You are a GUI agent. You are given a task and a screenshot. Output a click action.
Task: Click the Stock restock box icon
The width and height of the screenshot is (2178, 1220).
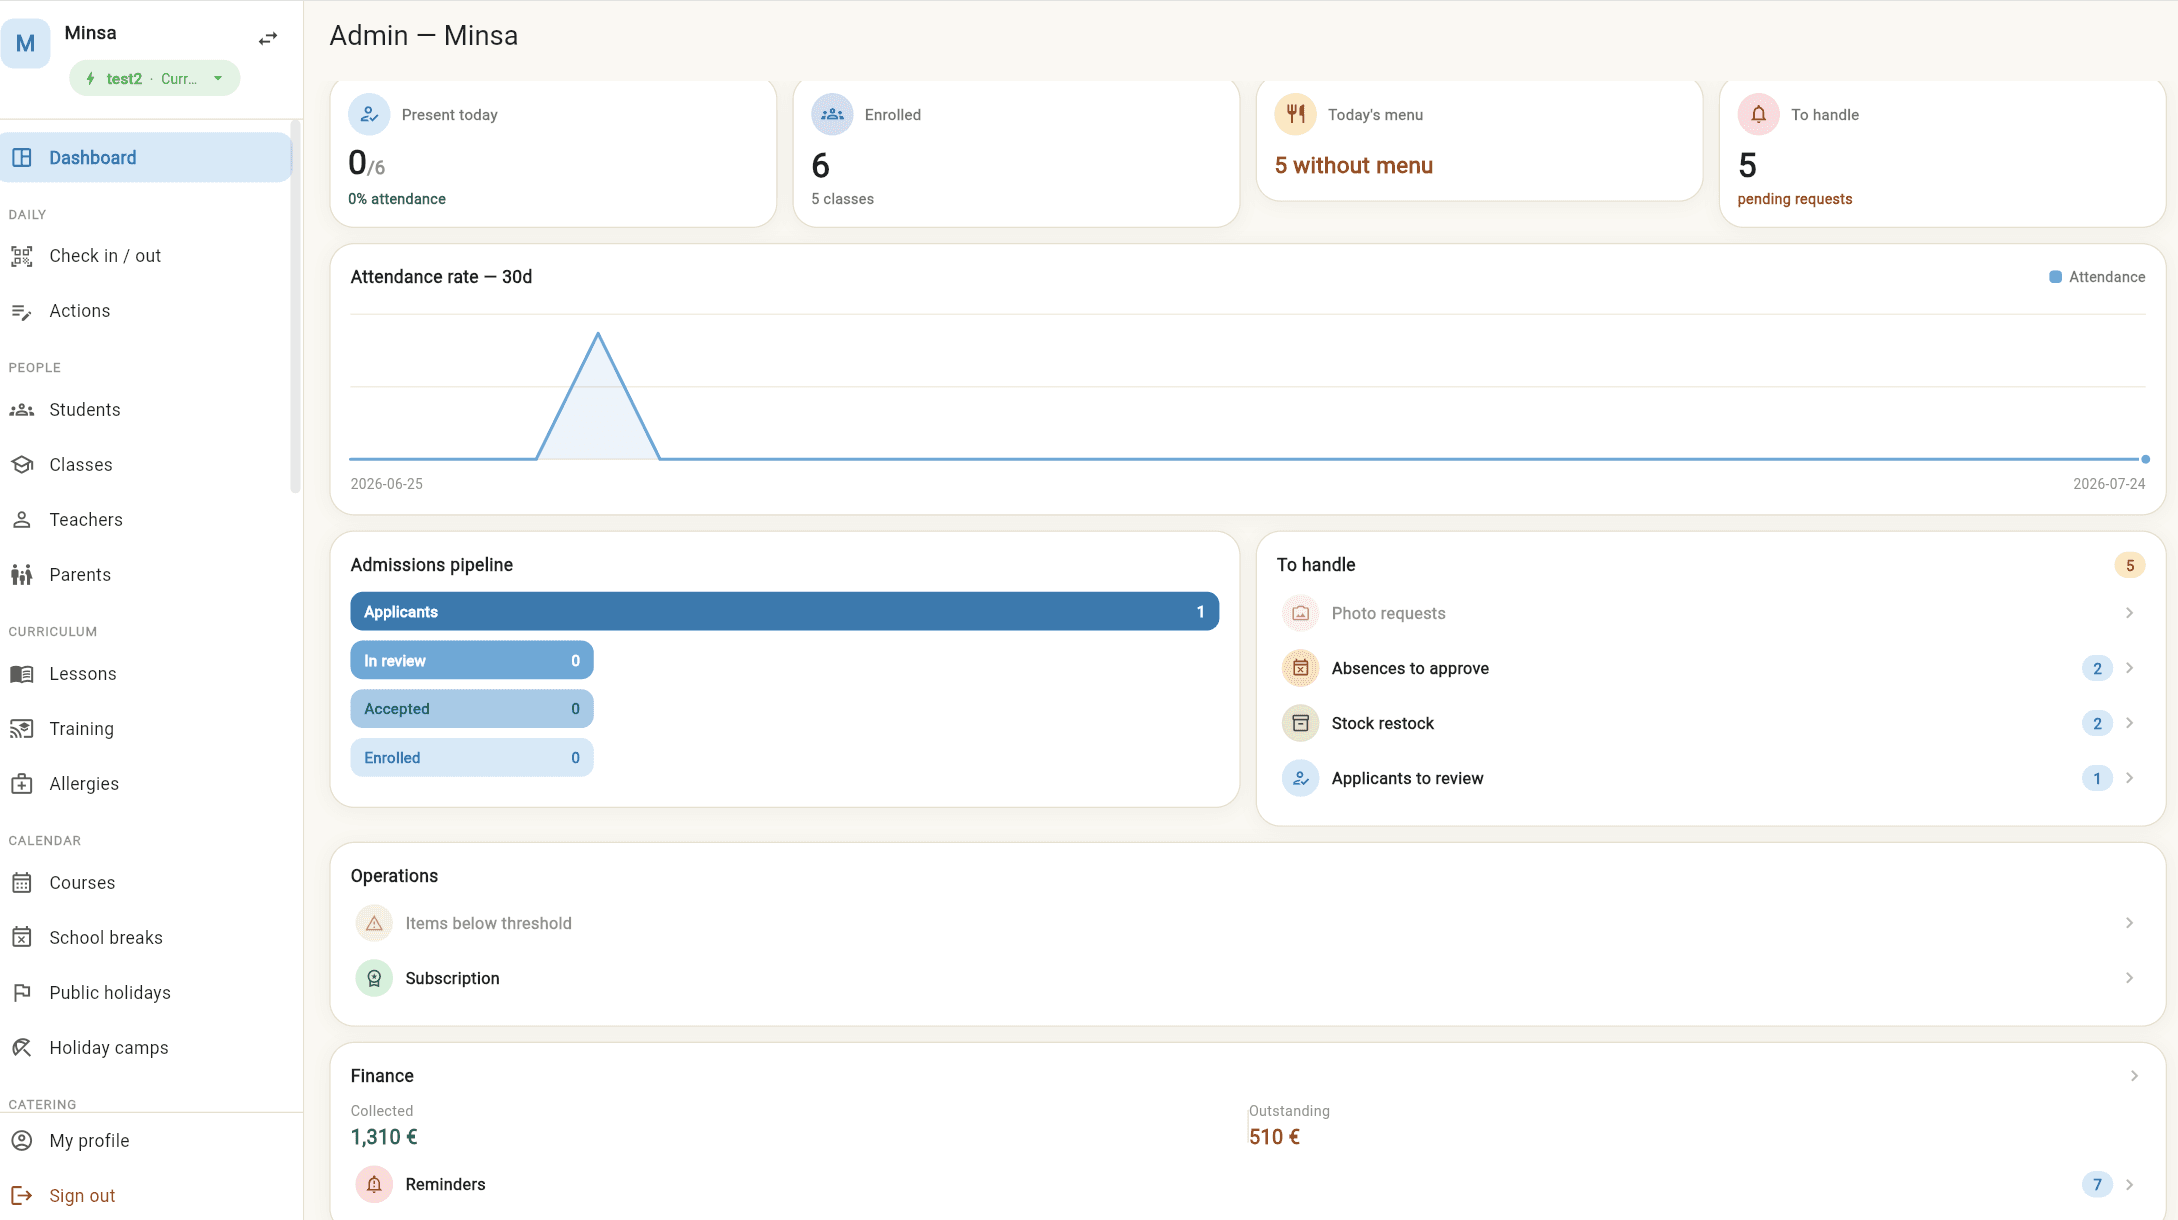pyautogui.click(x=1300, y=723)
